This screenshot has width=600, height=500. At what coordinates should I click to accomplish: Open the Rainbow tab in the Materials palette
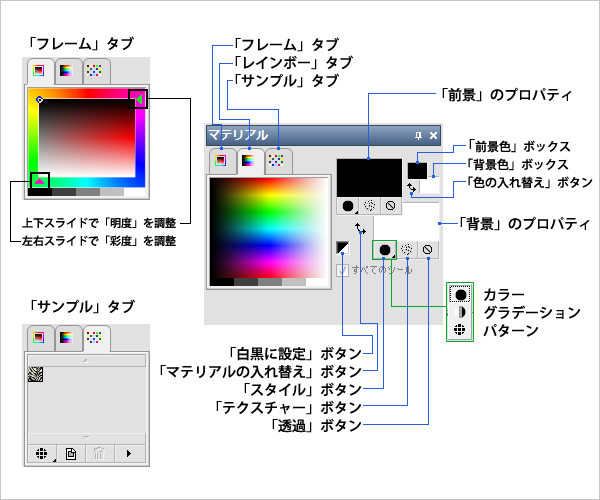[x=248, y=161]
